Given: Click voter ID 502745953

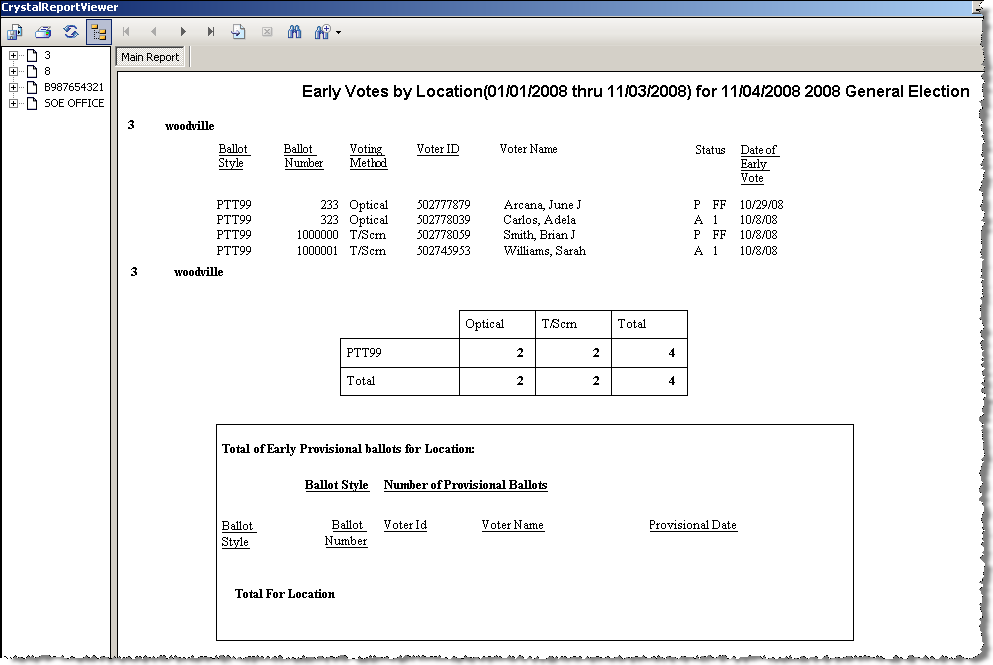Looking at the screenshot, I should coord(443,251).
